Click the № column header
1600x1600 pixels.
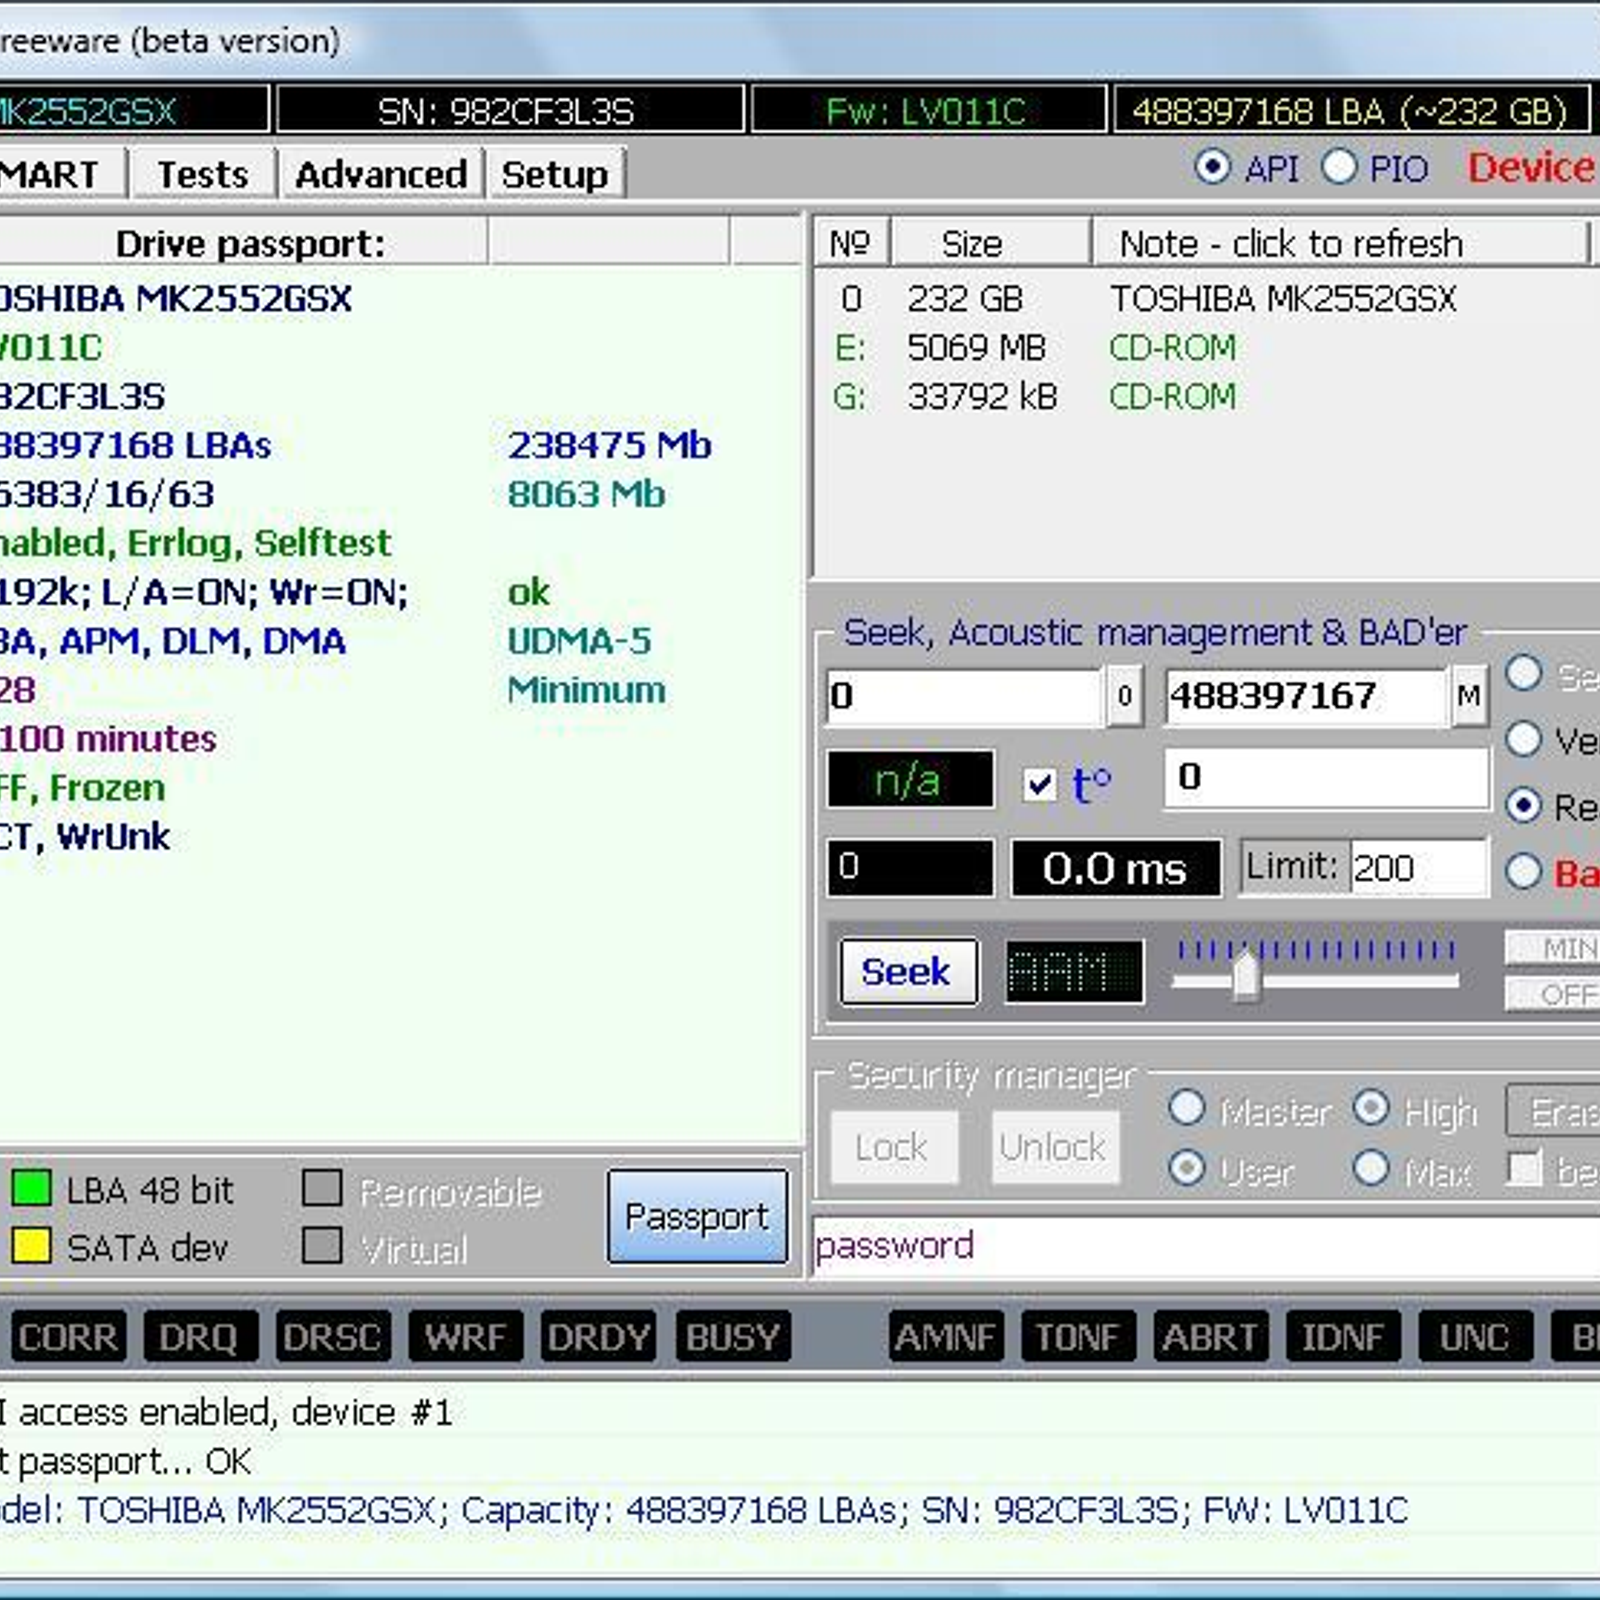(x=851, y=243)
